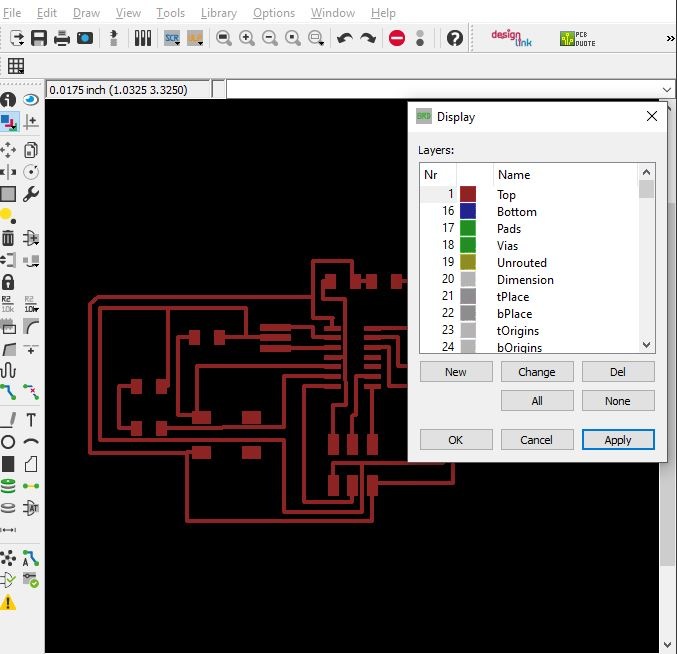677x654 pixels.
Task: Open the Edit menu
Action: coord(47,13)
